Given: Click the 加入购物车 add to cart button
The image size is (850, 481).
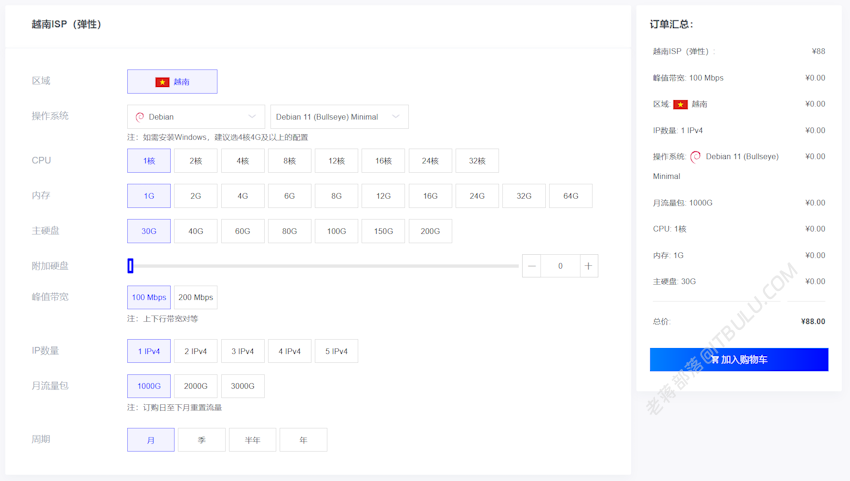Looking at the screenshot, I should (739, 360).
